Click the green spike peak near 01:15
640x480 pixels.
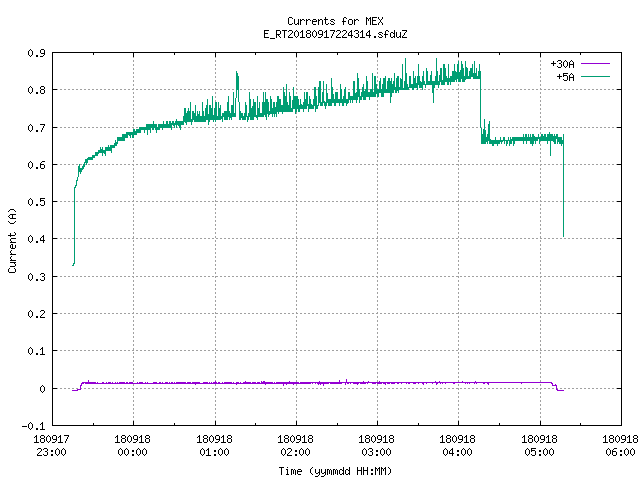coord(237,73)
